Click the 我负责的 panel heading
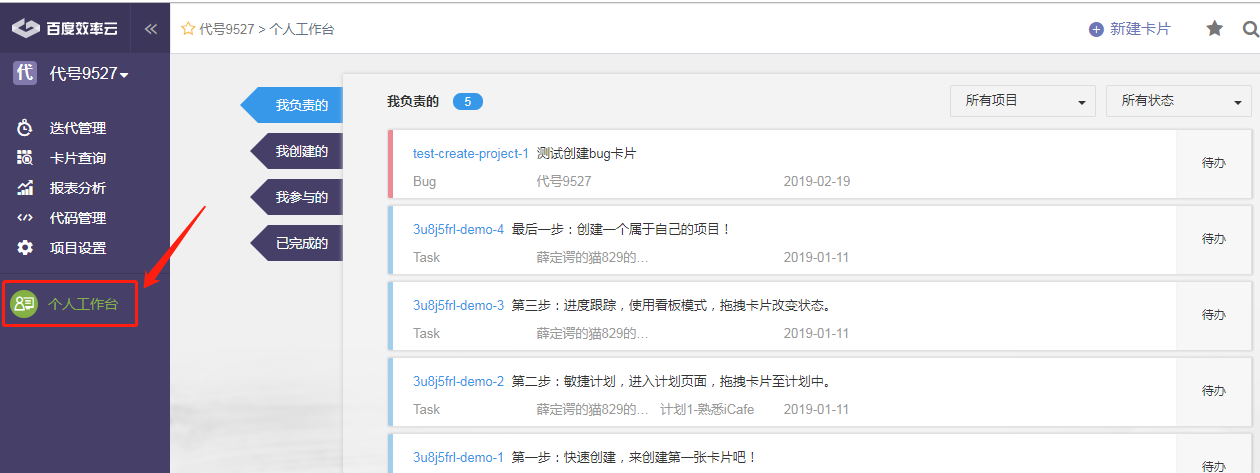Screen dimensions: 1260x473 pos(413,101)
